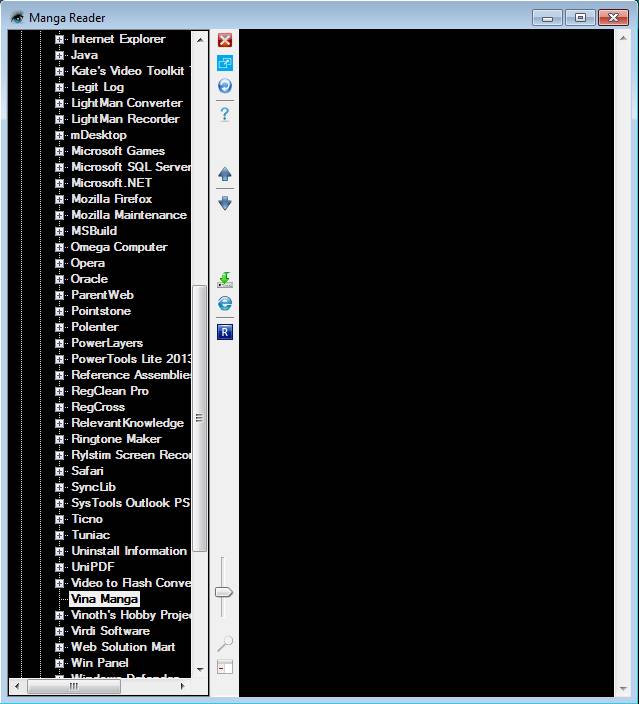
Task: Expand the Mozilla Firefox node
Action: [59, 199]
